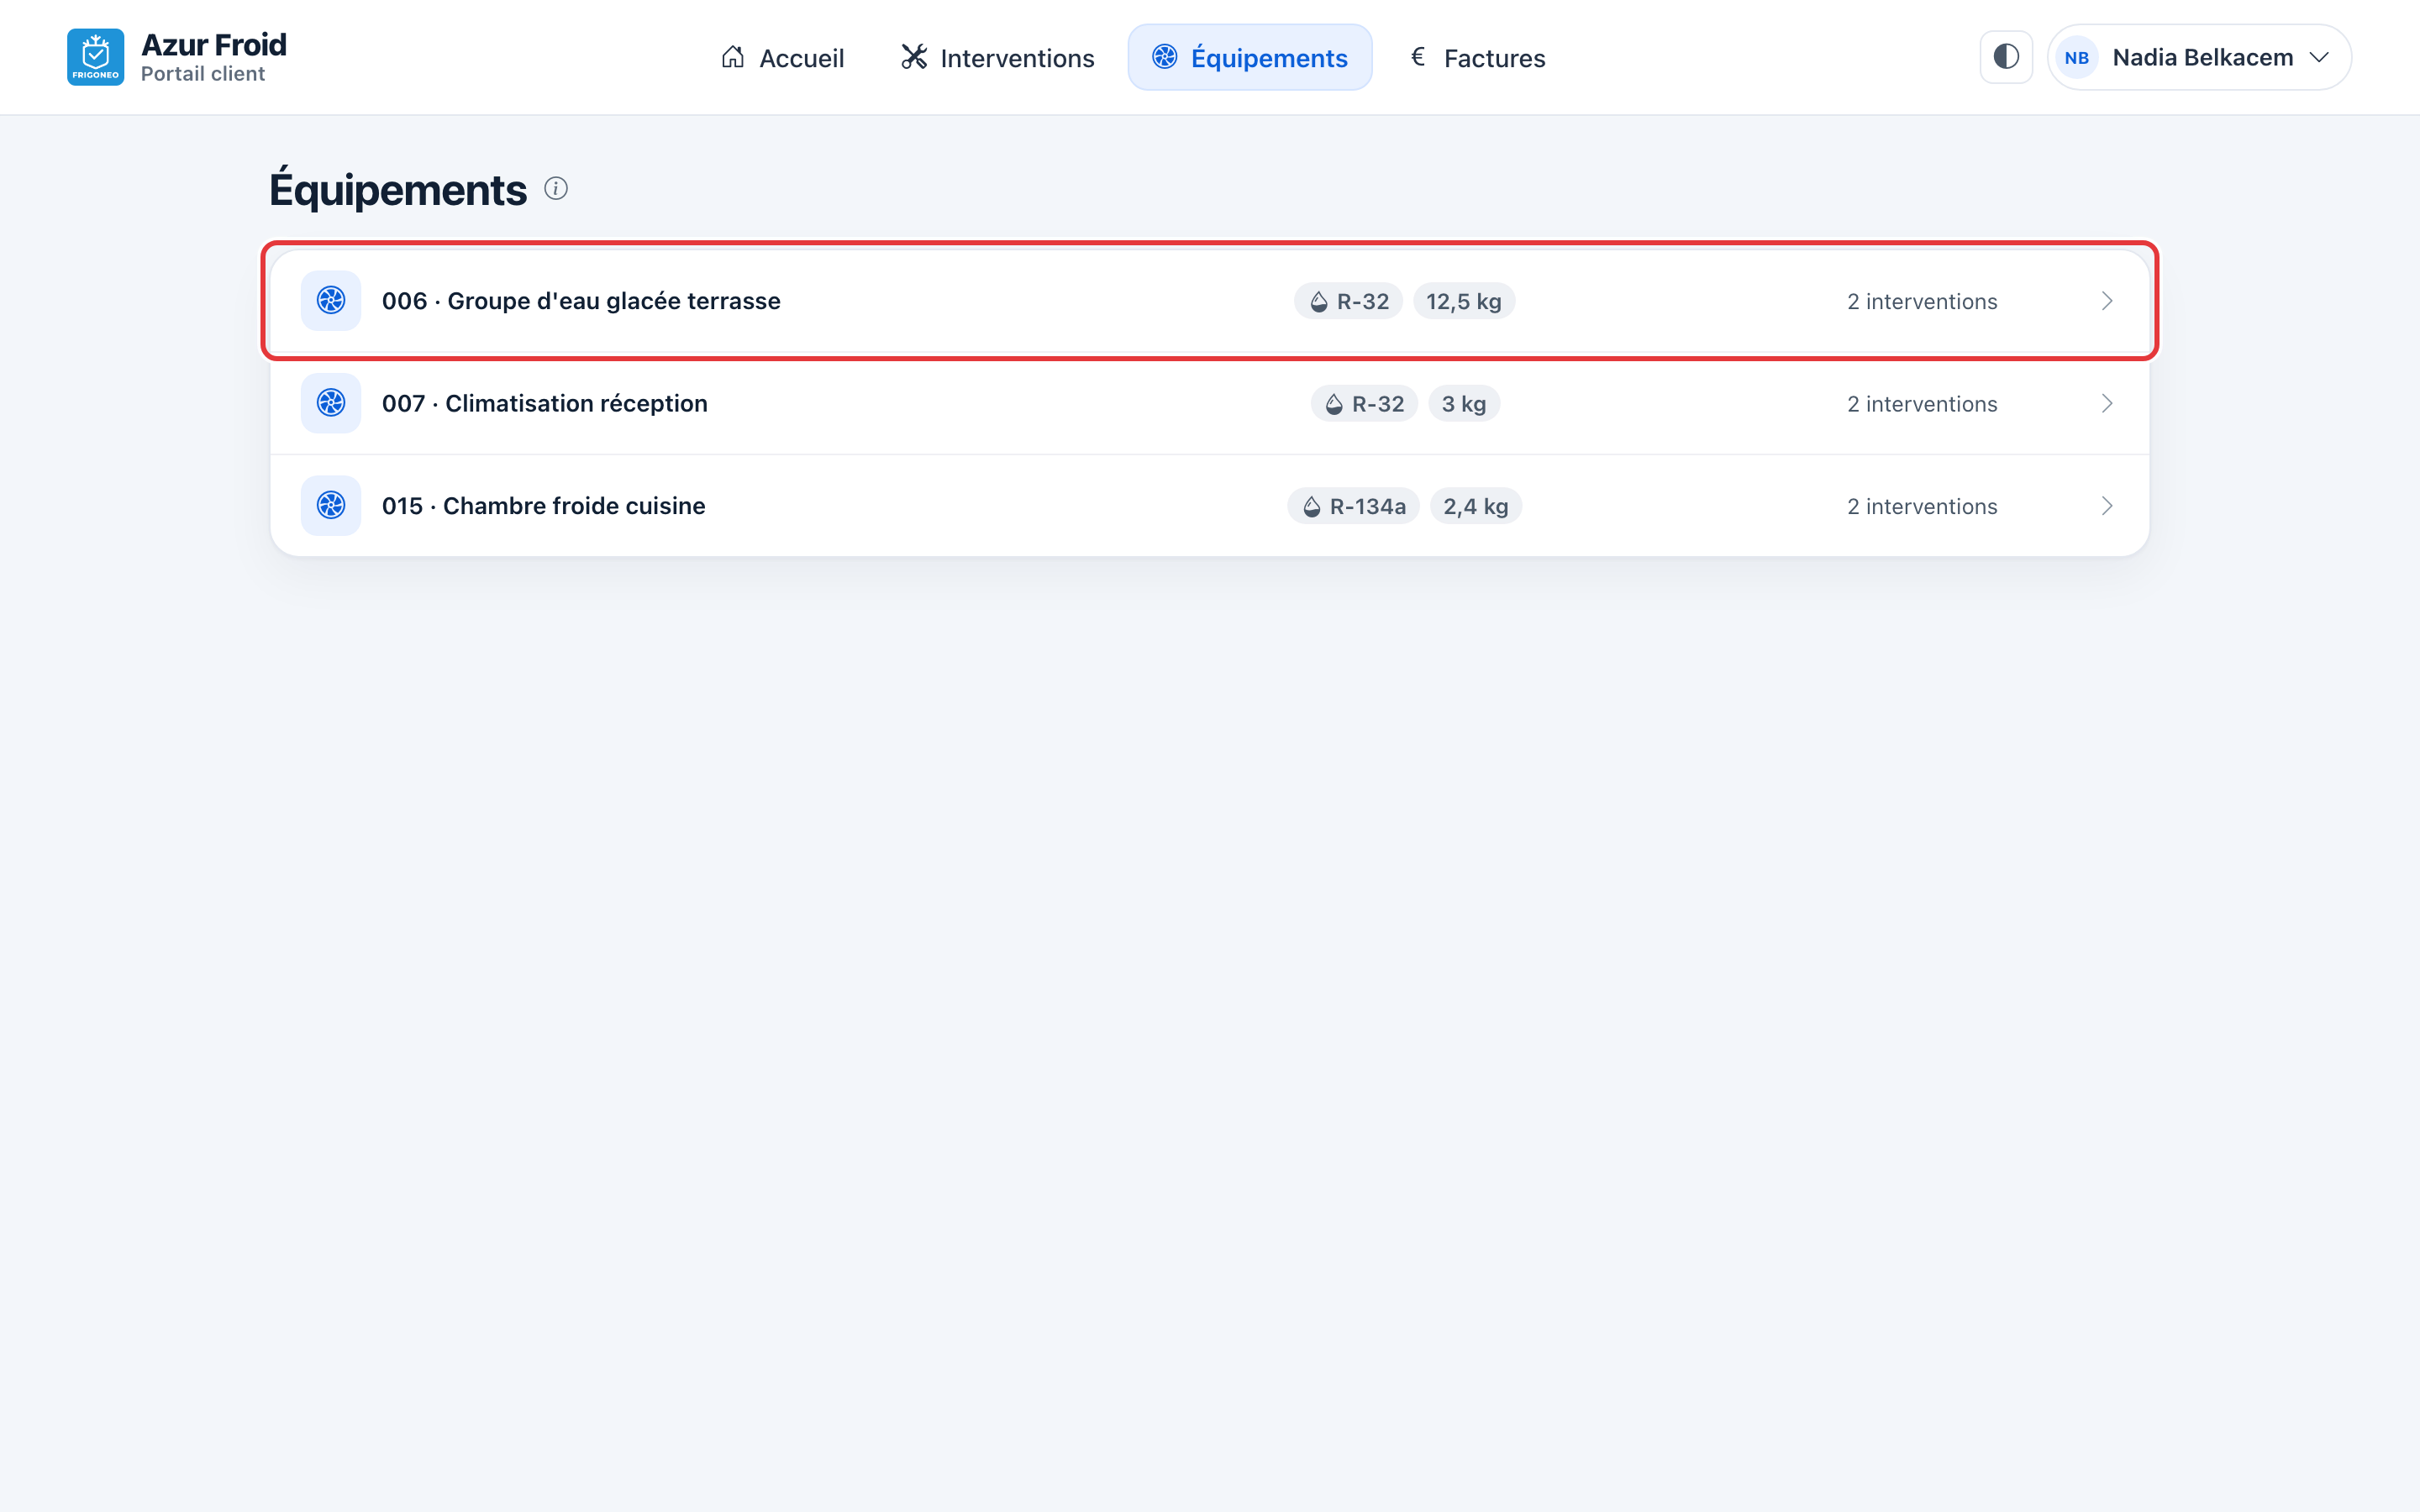Click the droplet icon on row 007 badge
Screen dimensions: 2420x1512
coord(1334,404)
